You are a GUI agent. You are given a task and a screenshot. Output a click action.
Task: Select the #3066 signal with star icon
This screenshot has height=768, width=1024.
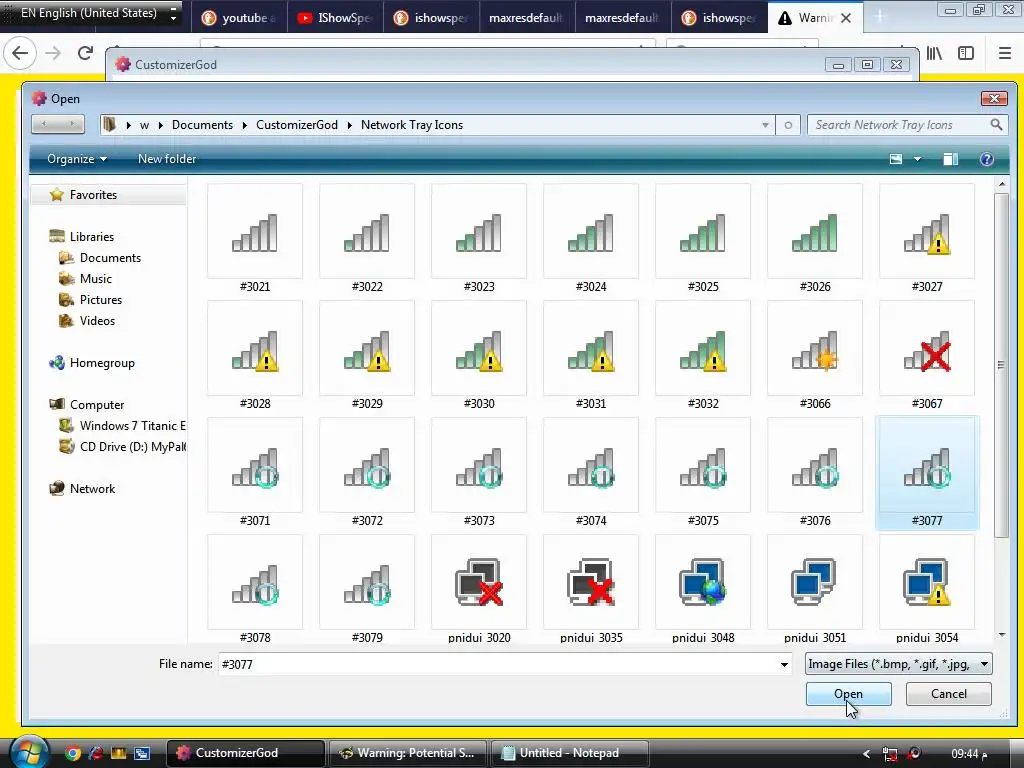click(x=815, y=355)
